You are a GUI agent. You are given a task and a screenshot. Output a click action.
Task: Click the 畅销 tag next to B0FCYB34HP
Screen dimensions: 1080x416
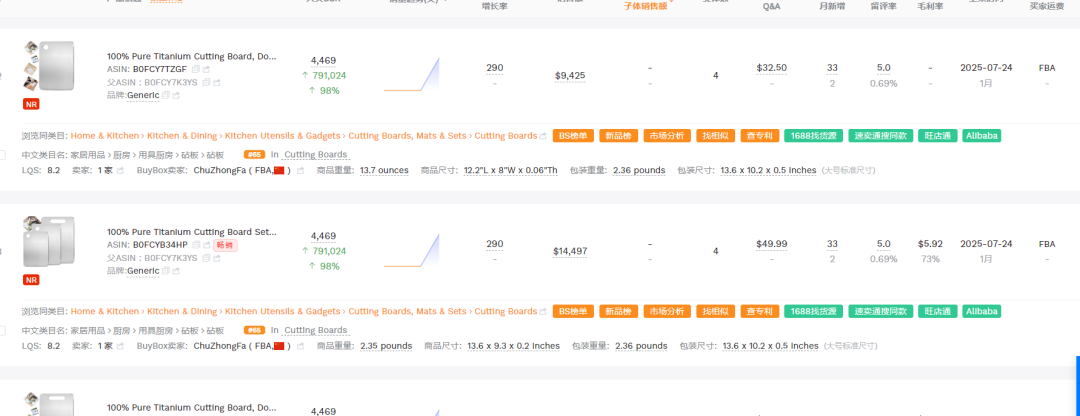(x=225, y=245)
